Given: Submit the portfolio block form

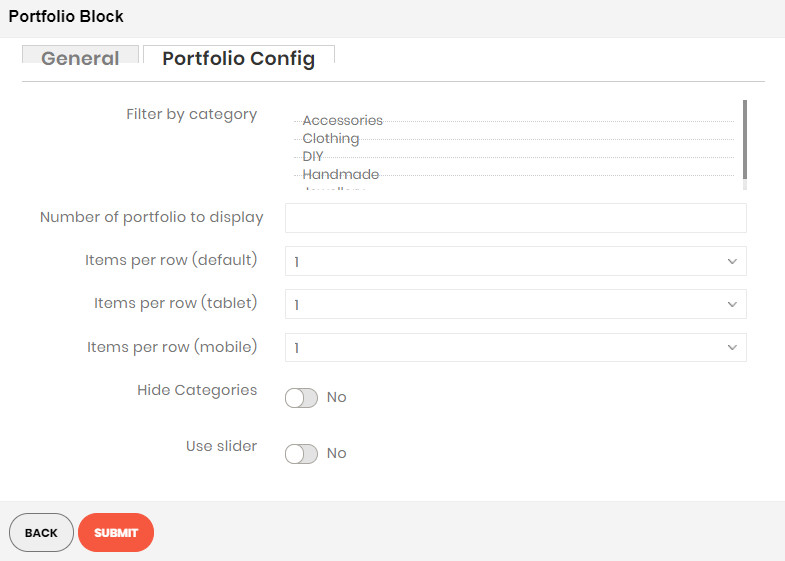Looking at the screenshot, I should pyautogui.click(x=116, y=532).
